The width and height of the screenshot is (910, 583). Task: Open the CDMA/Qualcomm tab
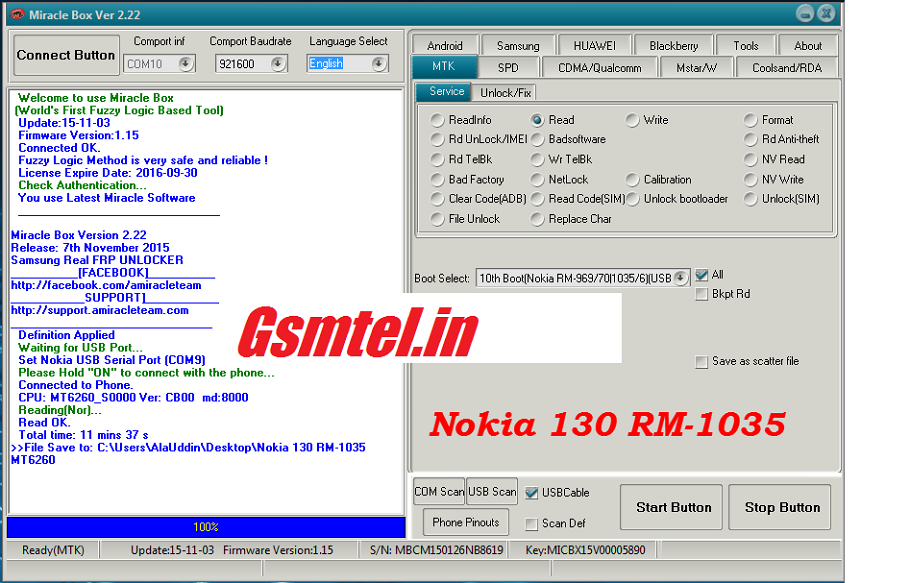click(x=600, y=68)
